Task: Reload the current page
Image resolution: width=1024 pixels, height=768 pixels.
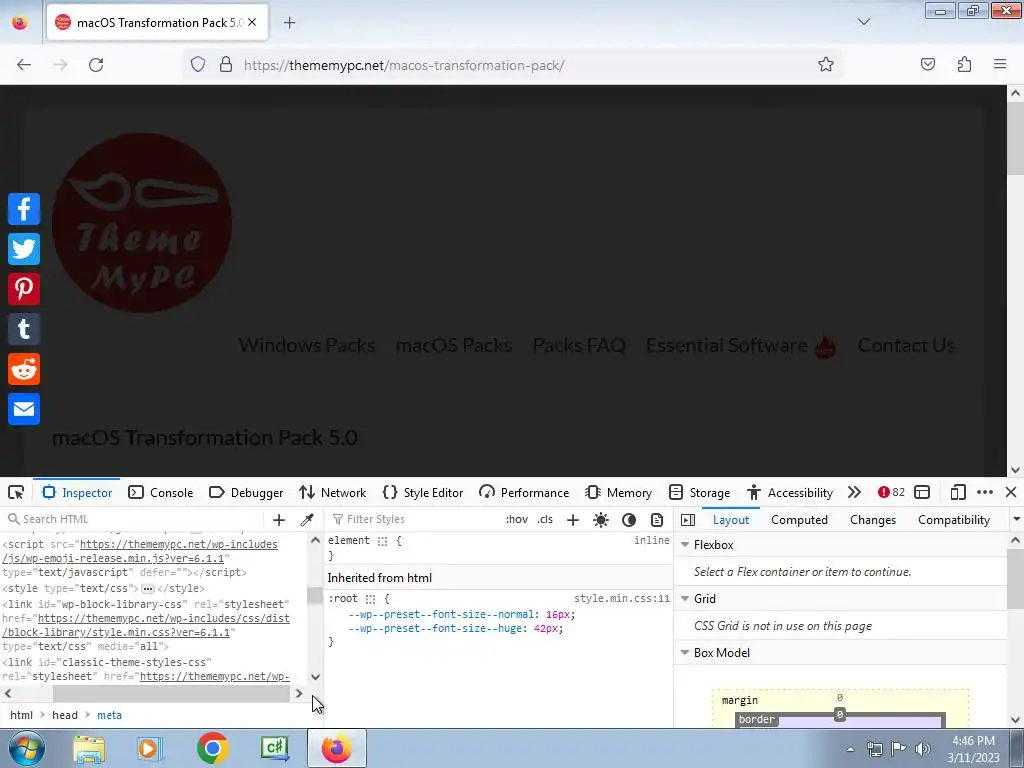Action: click(96, 65)
